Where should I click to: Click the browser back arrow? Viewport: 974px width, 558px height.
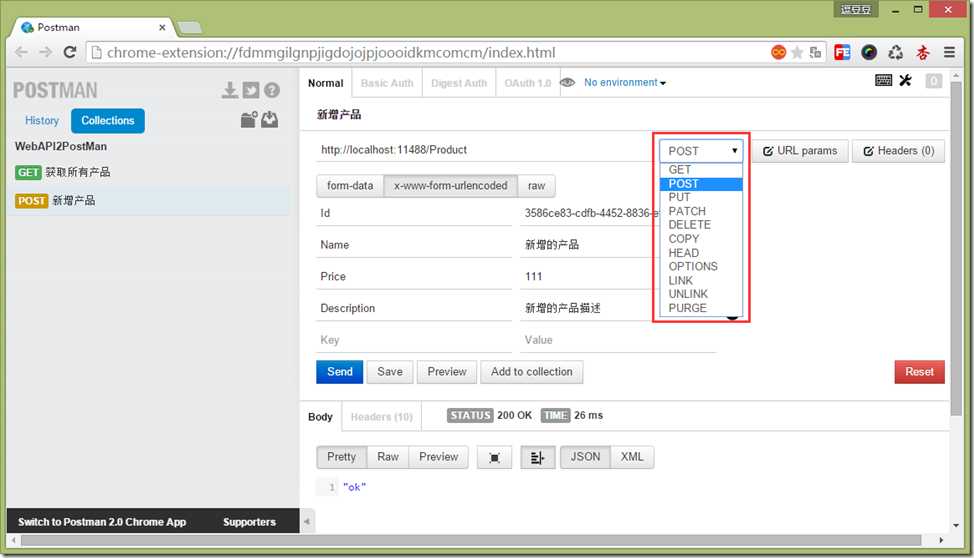click(x=21, y=52)
